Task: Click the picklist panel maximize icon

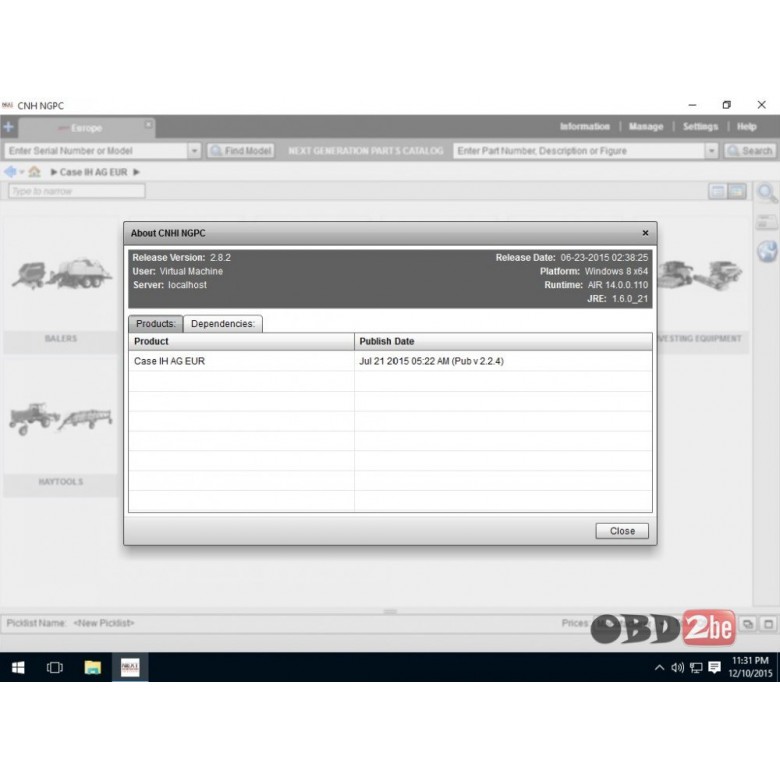Action: [768, 624]
